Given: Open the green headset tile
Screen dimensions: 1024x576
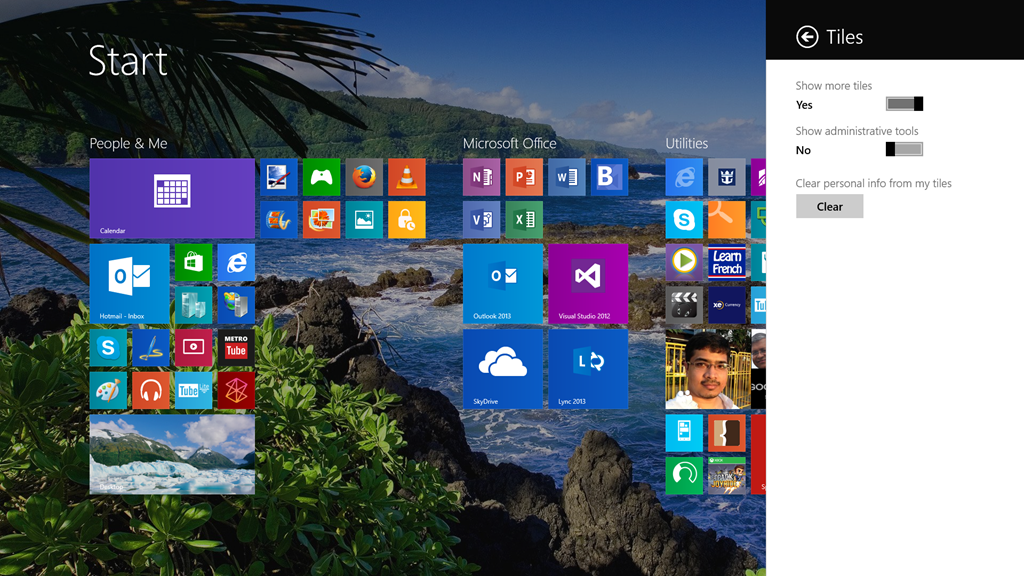Looking at the screenshot, I should (x=684, y=475).
